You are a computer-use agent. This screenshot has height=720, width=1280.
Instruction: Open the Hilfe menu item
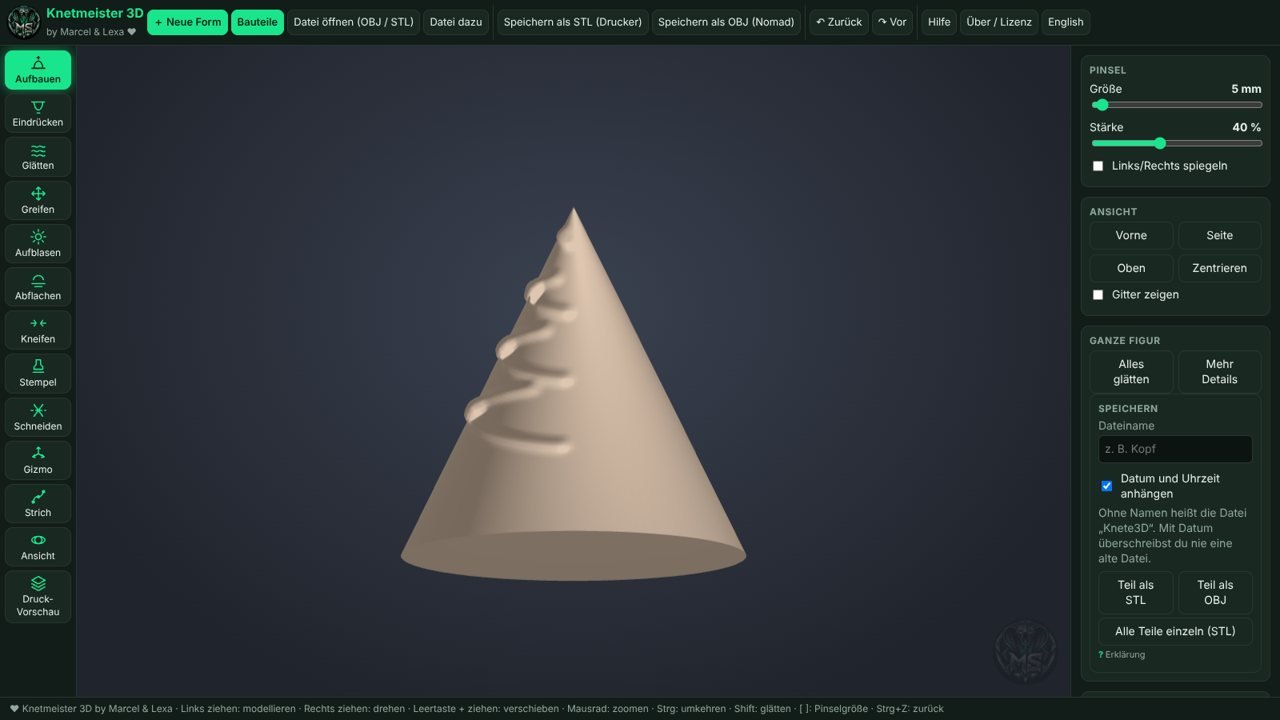click(x=939, y=22)
